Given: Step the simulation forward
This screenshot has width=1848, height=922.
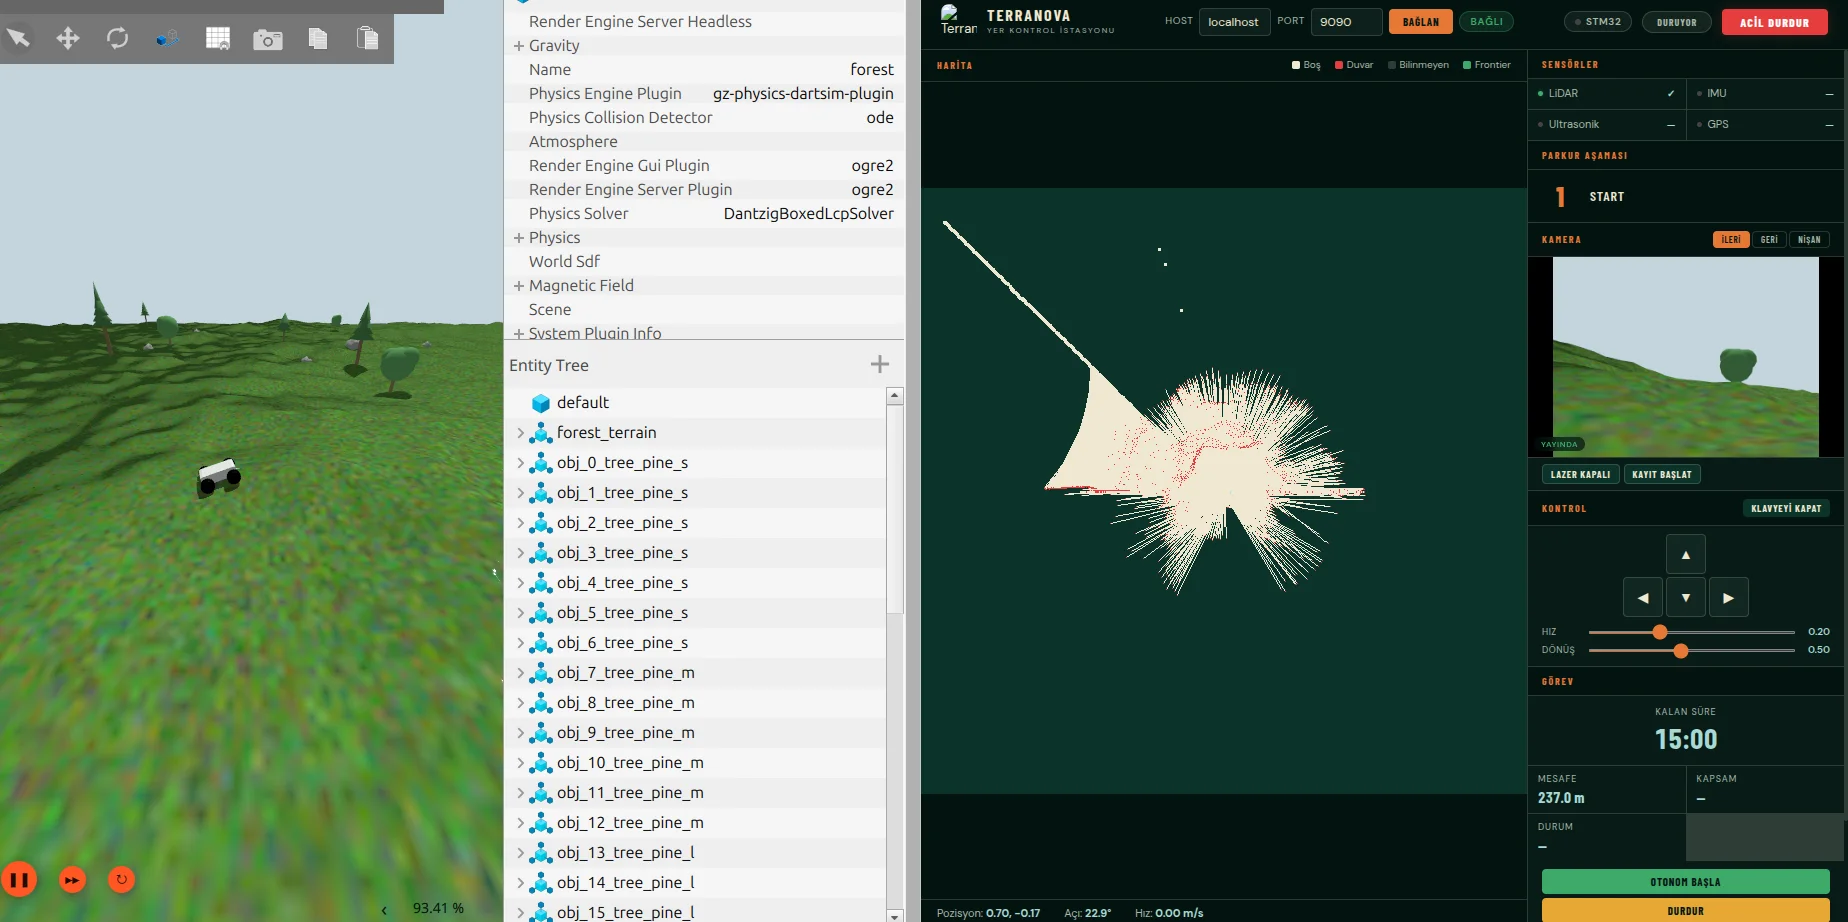Looking at the screenshot, I should coord(72,880).
